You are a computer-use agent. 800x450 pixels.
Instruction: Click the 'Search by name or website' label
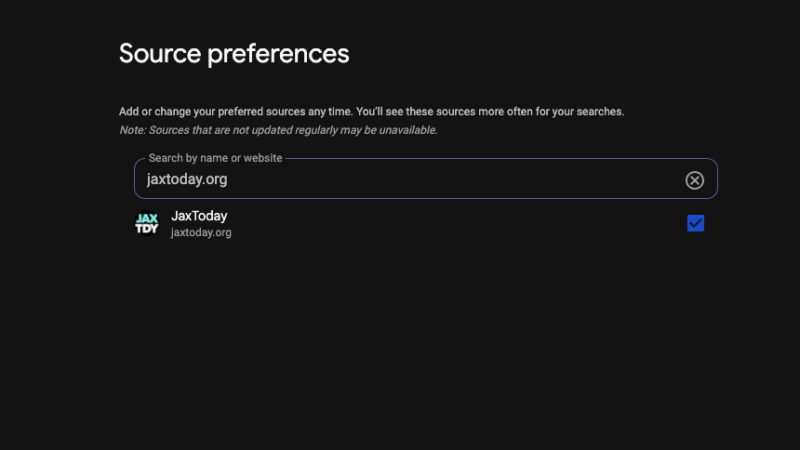click(x=215, y=158)
